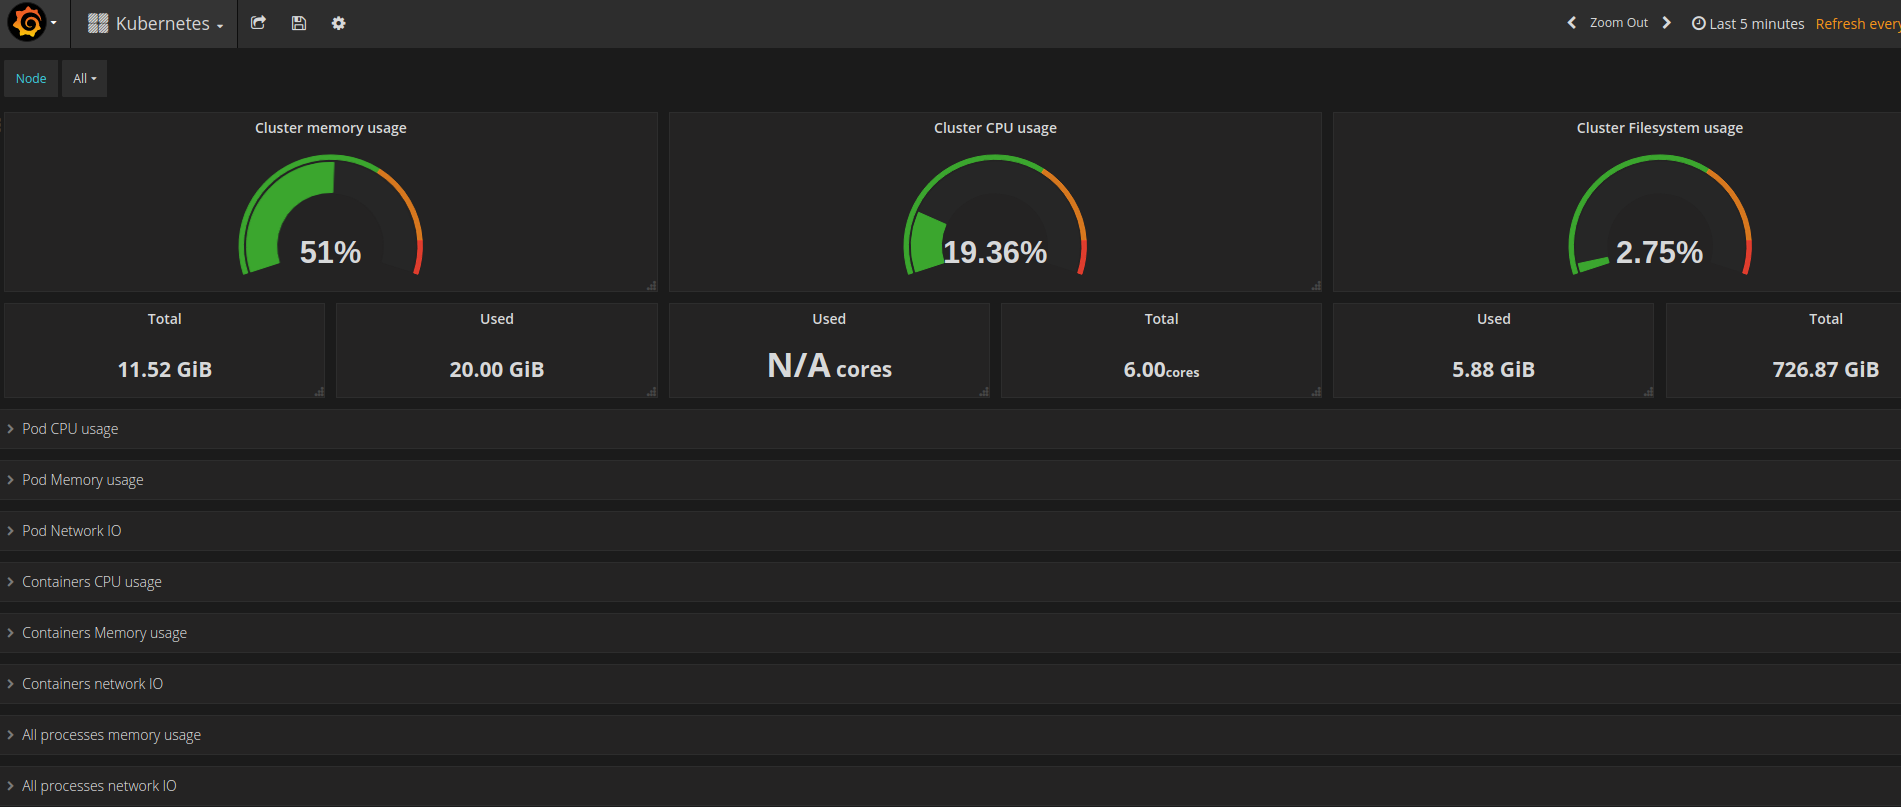Click resize handle of memory Used panel
Image resolution: width=1901 pixels, height=807 pixels.
tap(652, 392)
